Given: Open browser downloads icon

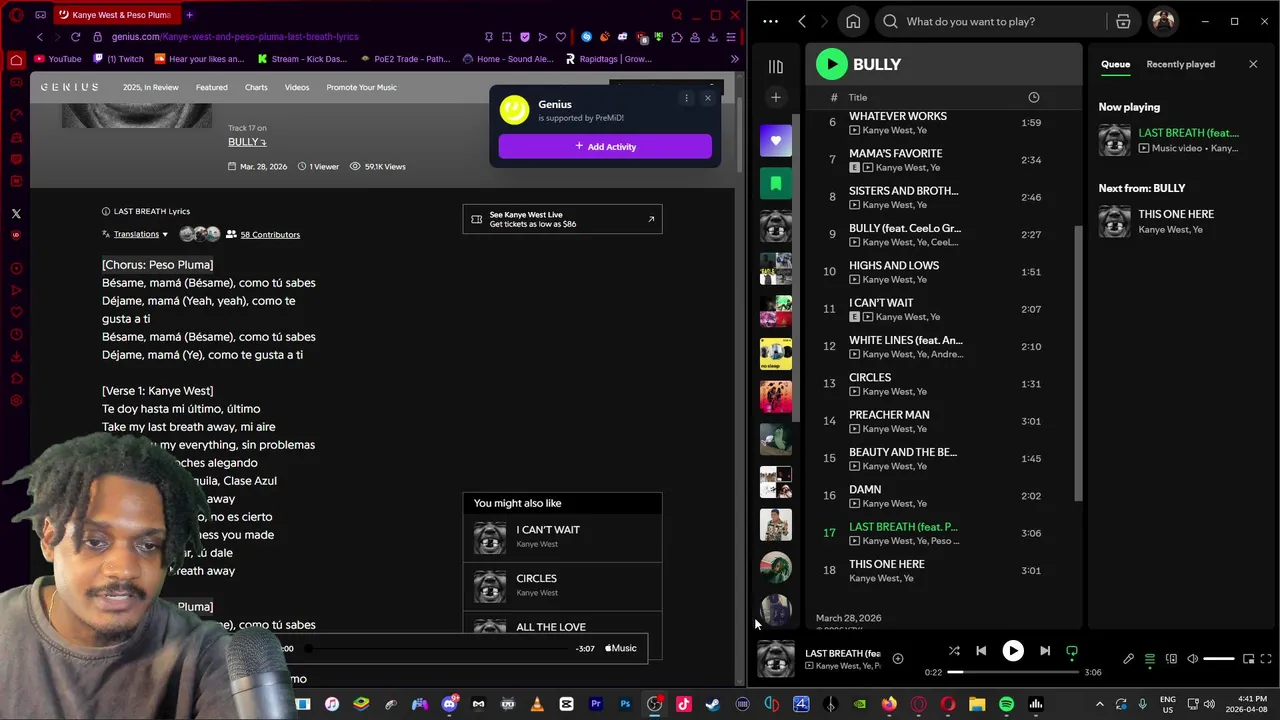Looking at the screenshot, I should tap(713, 37).
